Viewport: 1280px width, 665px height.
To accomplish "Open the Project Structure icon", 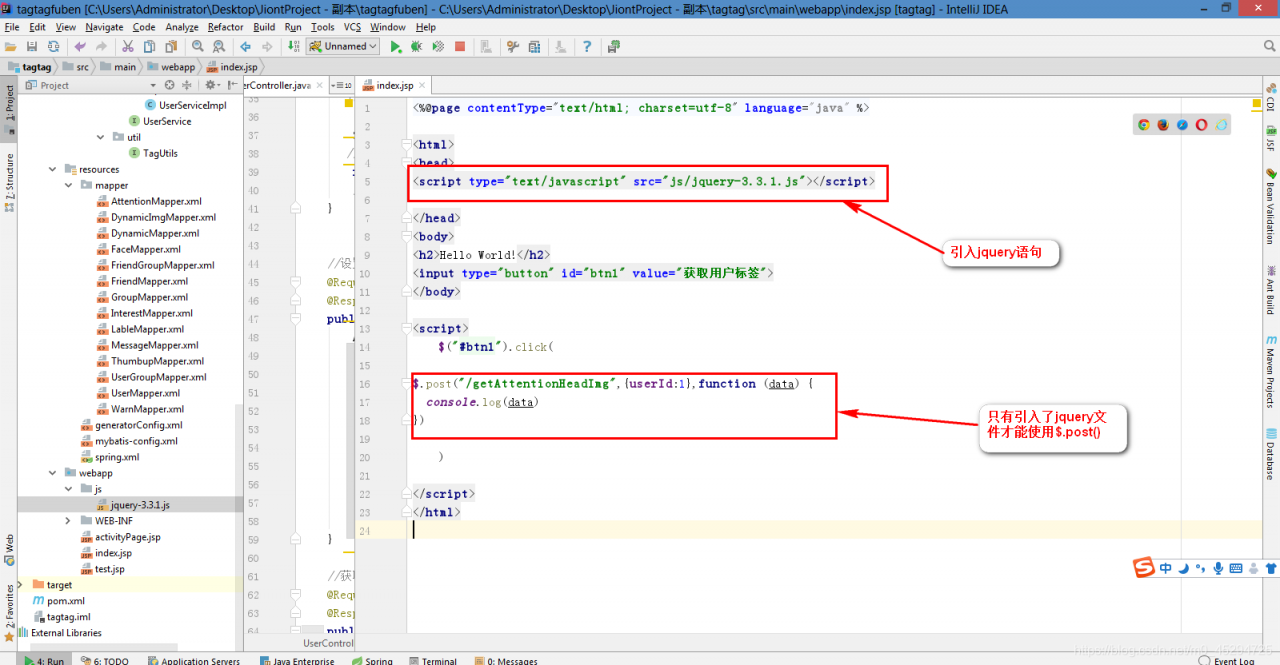I will pyautogui.click(x=534, y=46).
